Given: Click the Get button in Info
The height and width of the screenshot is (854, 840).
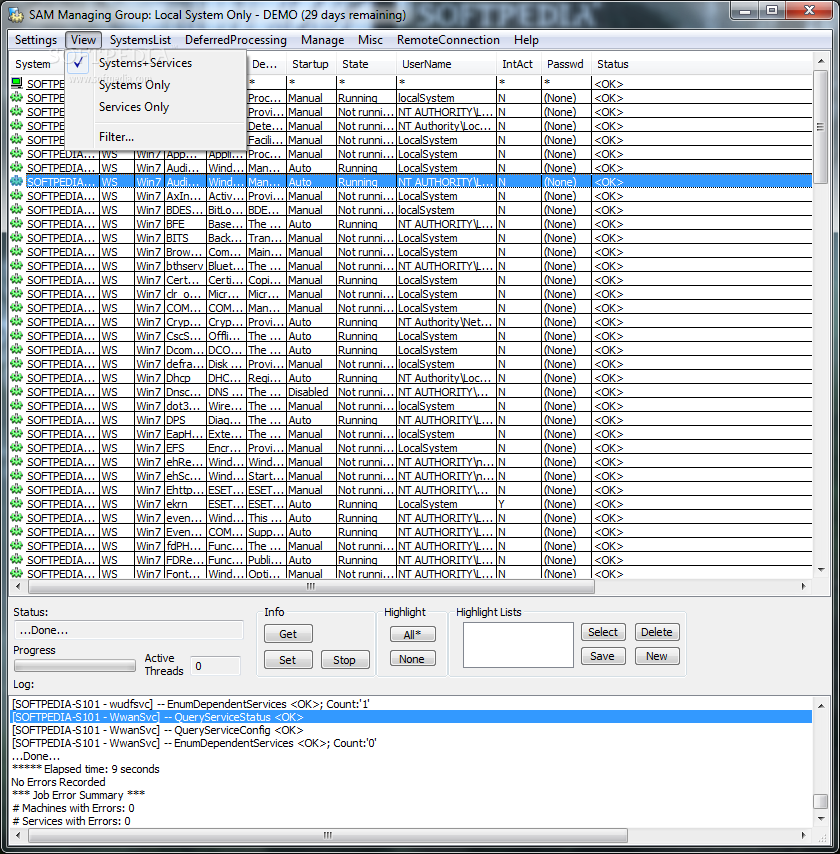Looking at the screenshot, I should pyautogui.click(x=288, y=634).
